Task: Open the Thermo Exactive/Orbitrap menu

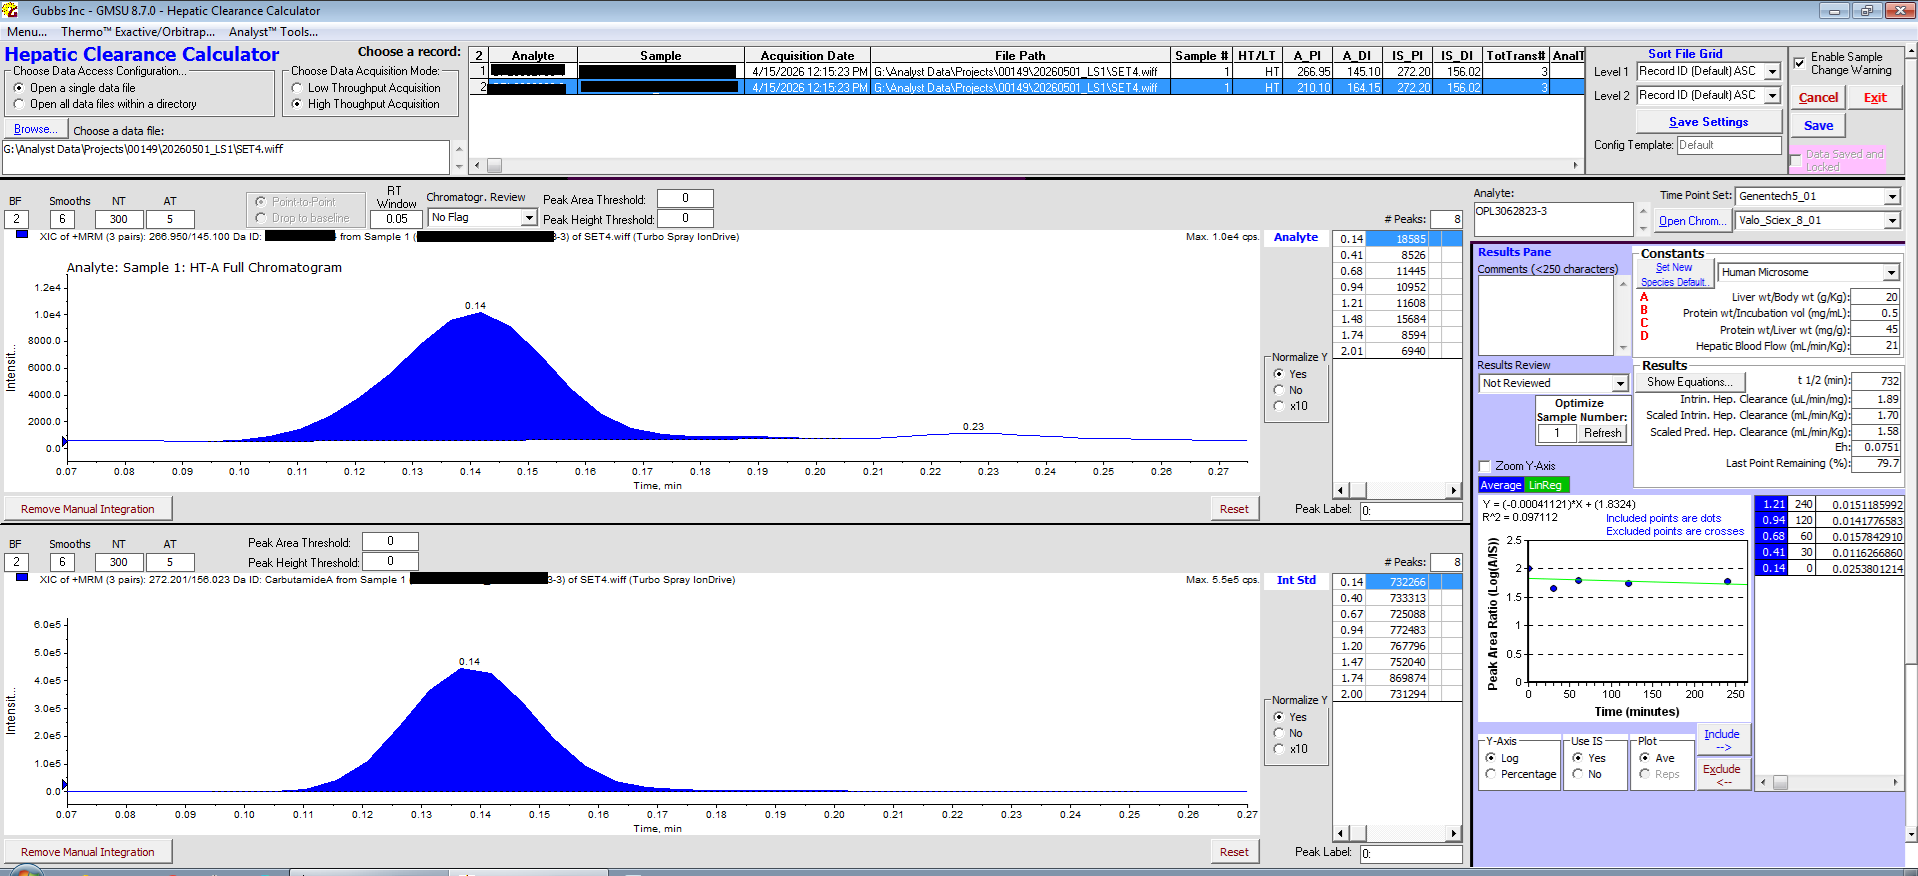Action: [138, 32]
